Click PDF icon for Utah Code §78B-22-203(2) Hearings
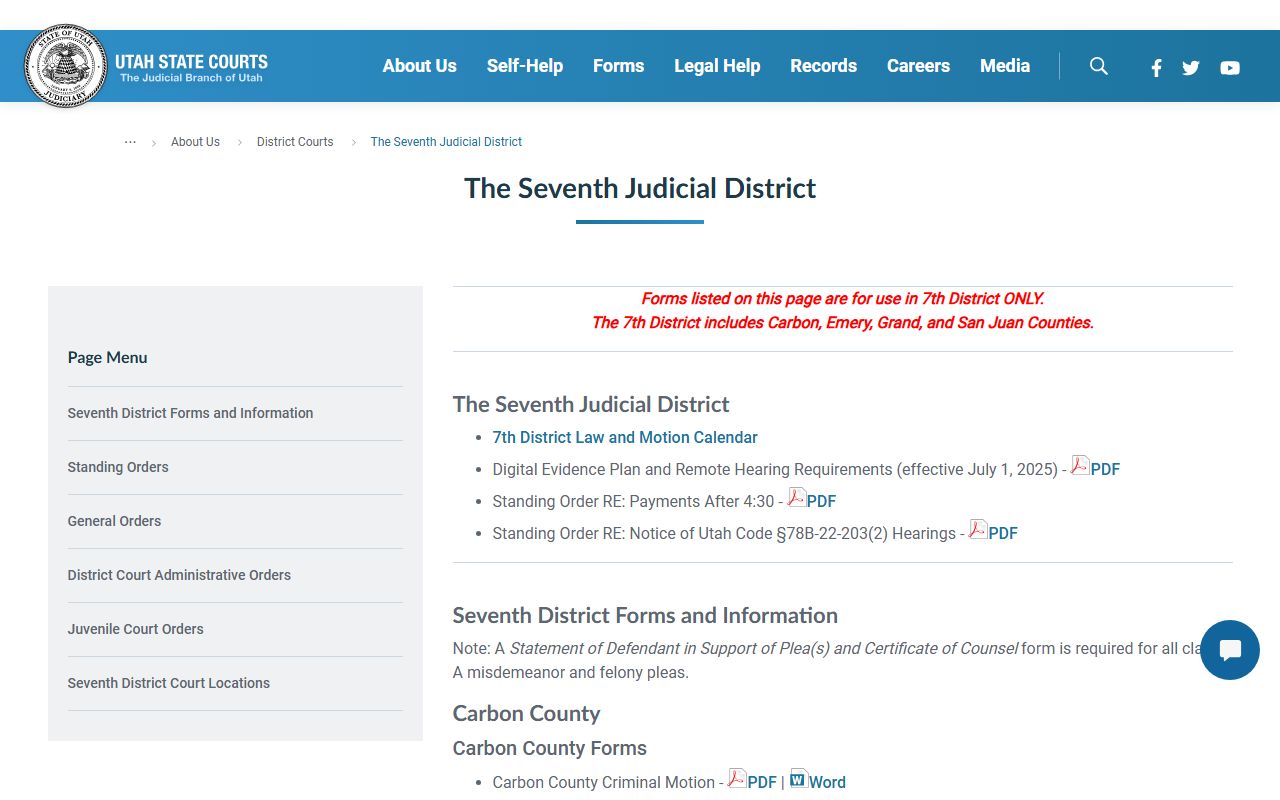Viewport: 1280px width, 800px height. click(978, 529)
